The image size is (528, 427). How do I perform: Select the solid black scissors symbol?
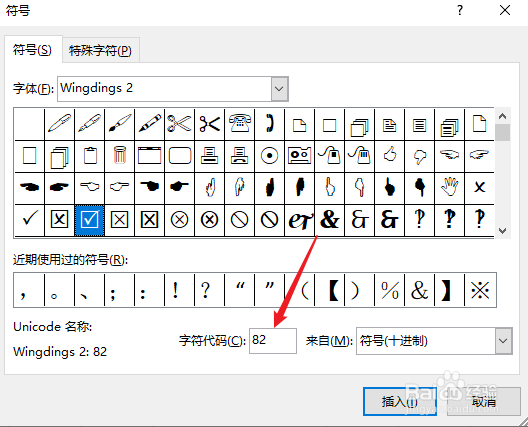coord(209,124)
